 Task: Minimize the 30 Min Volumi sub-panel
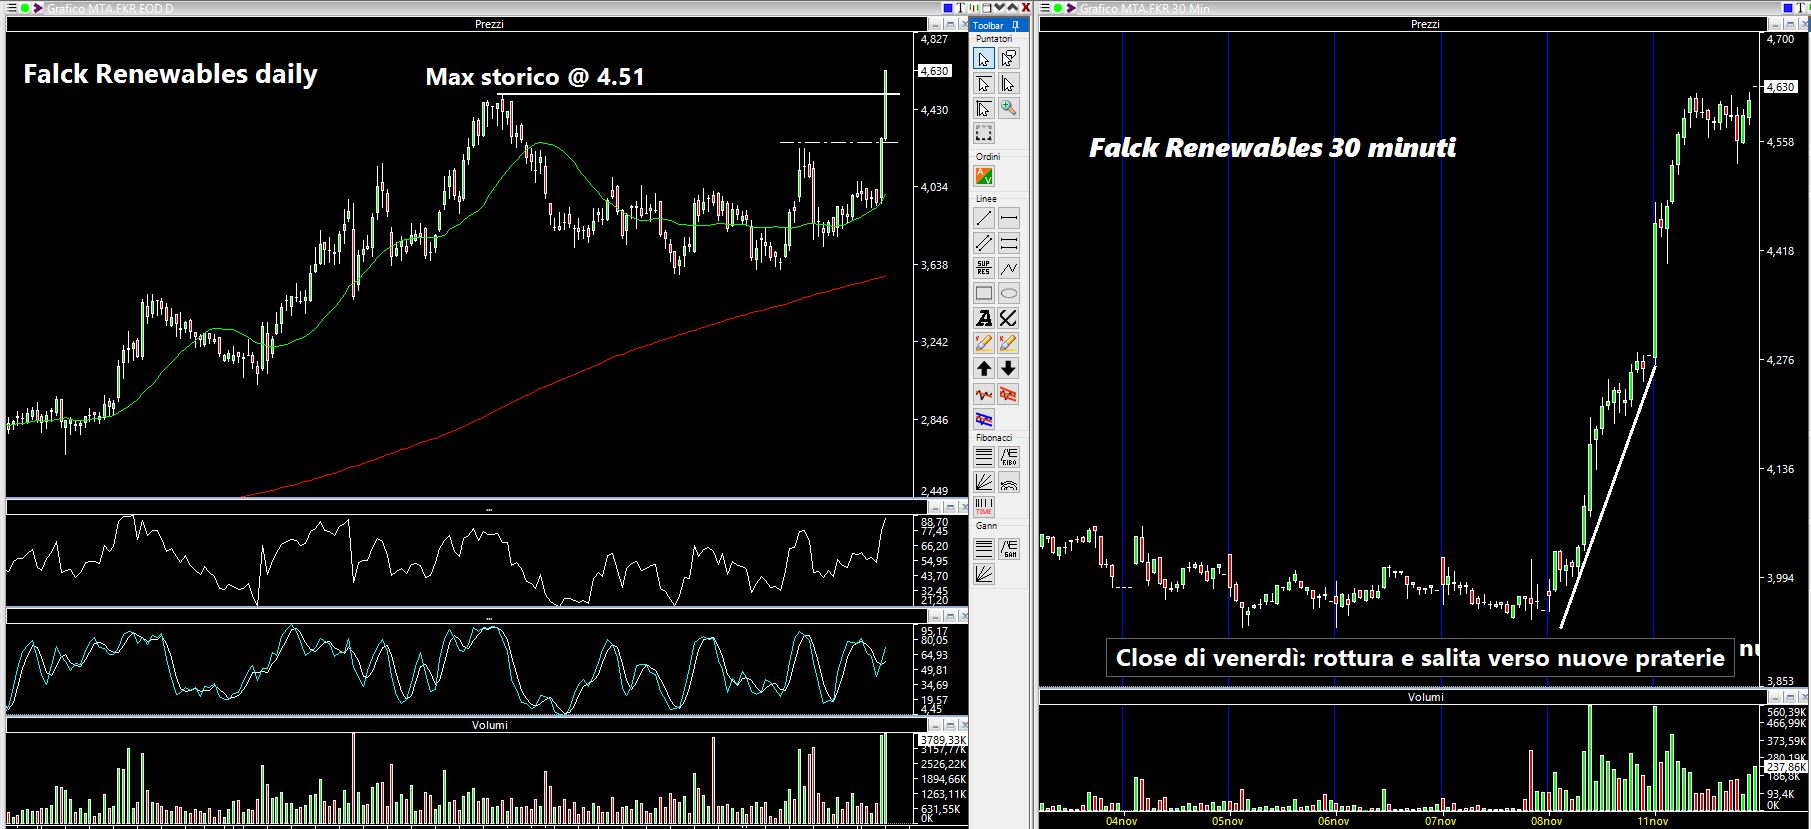point(1775,697)
